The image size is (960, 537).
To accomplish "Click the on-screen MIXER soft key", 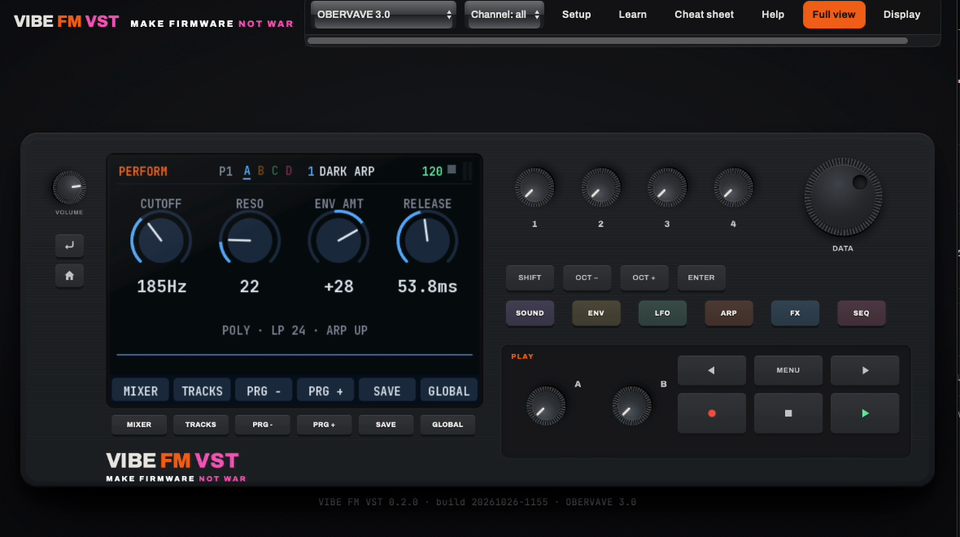I will tap(140, 391).
